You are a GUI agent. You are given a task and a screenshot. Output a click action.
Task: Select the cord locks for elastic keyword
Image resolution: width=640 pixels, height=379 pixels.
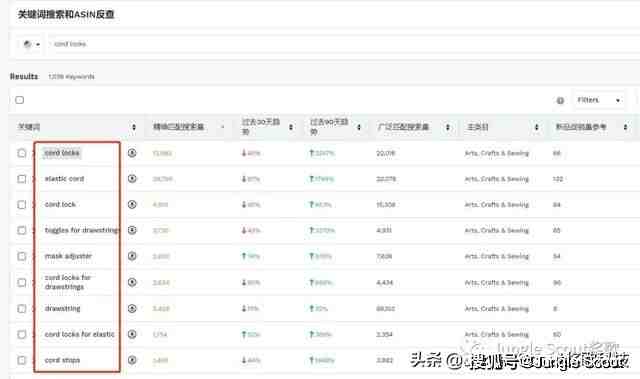click(x=80, y=335)
